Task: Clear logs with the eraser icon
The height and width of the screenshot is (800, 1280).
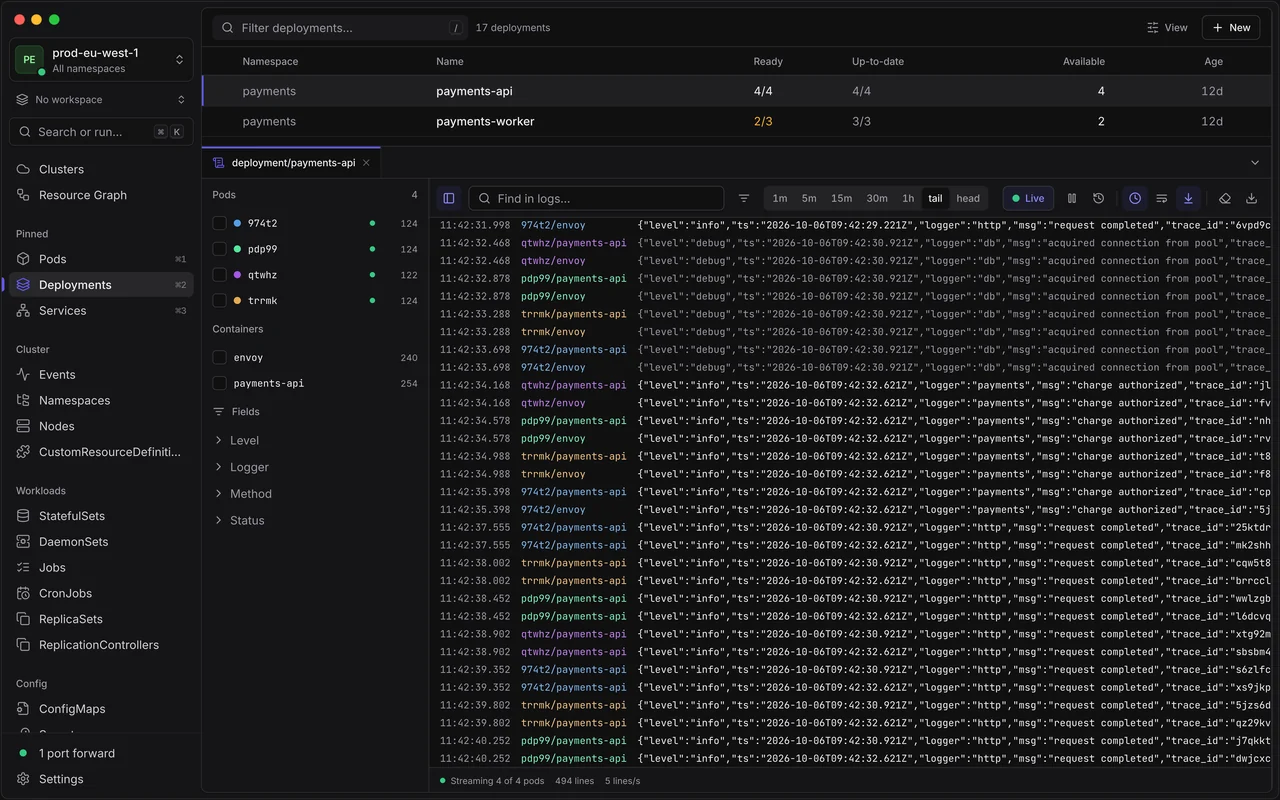Action: click(1225, 198)
